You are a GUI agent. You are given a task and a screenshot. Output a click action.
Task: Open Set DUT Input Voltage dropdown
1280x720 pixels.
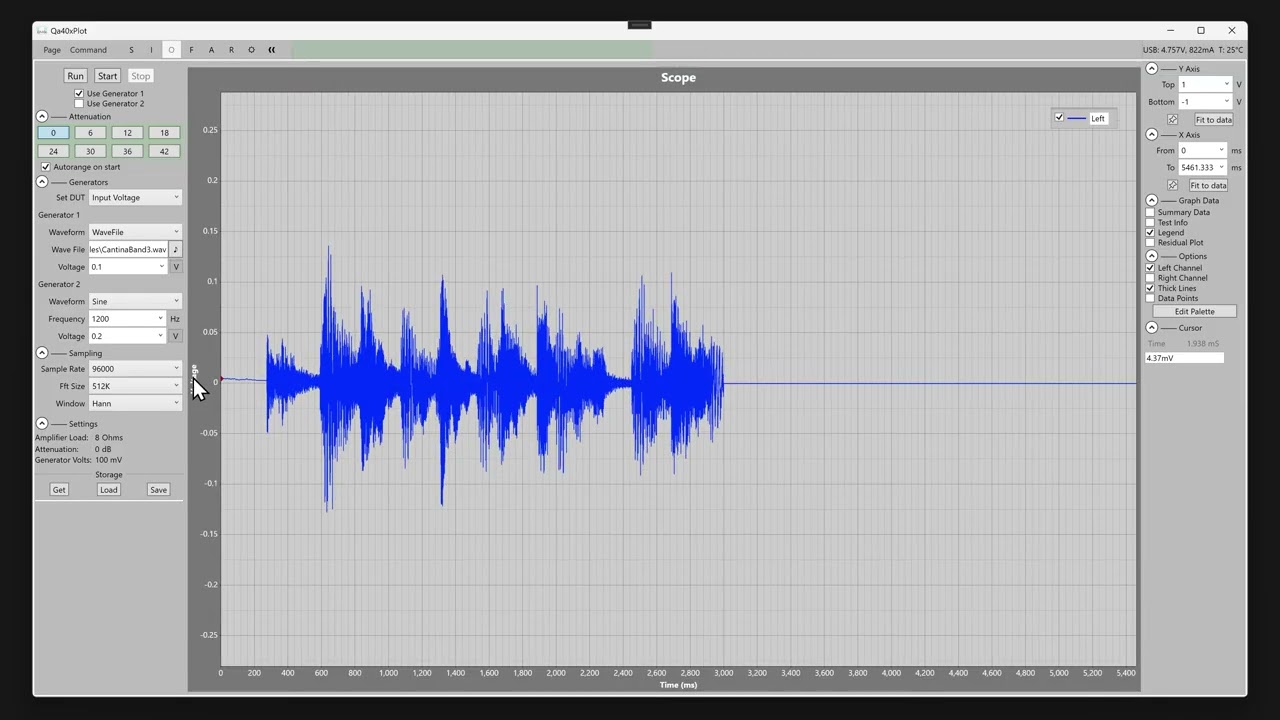135,198
